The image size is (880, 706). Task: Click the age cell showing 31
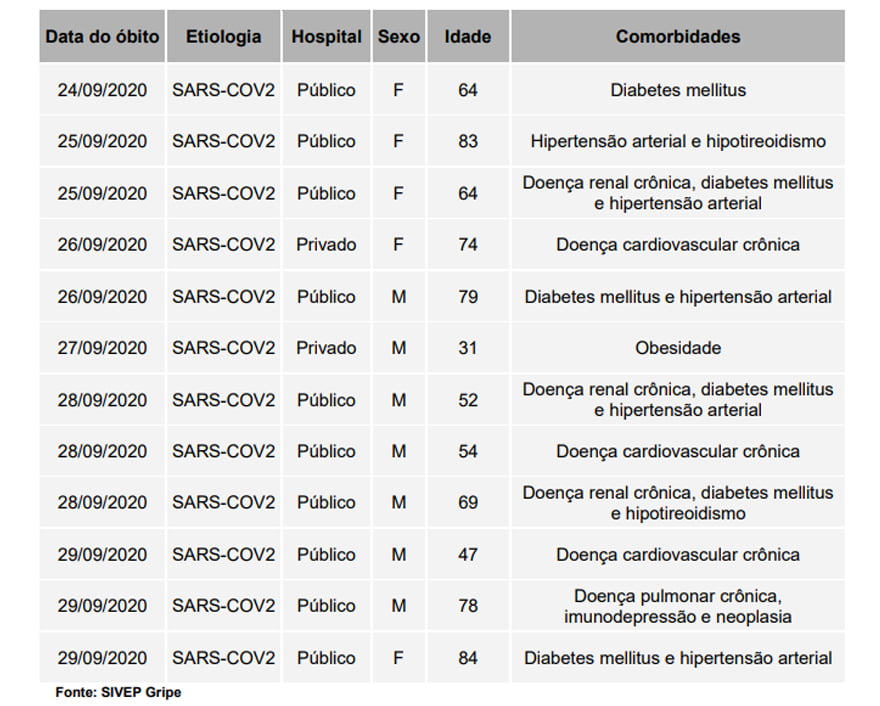point(468,348)
